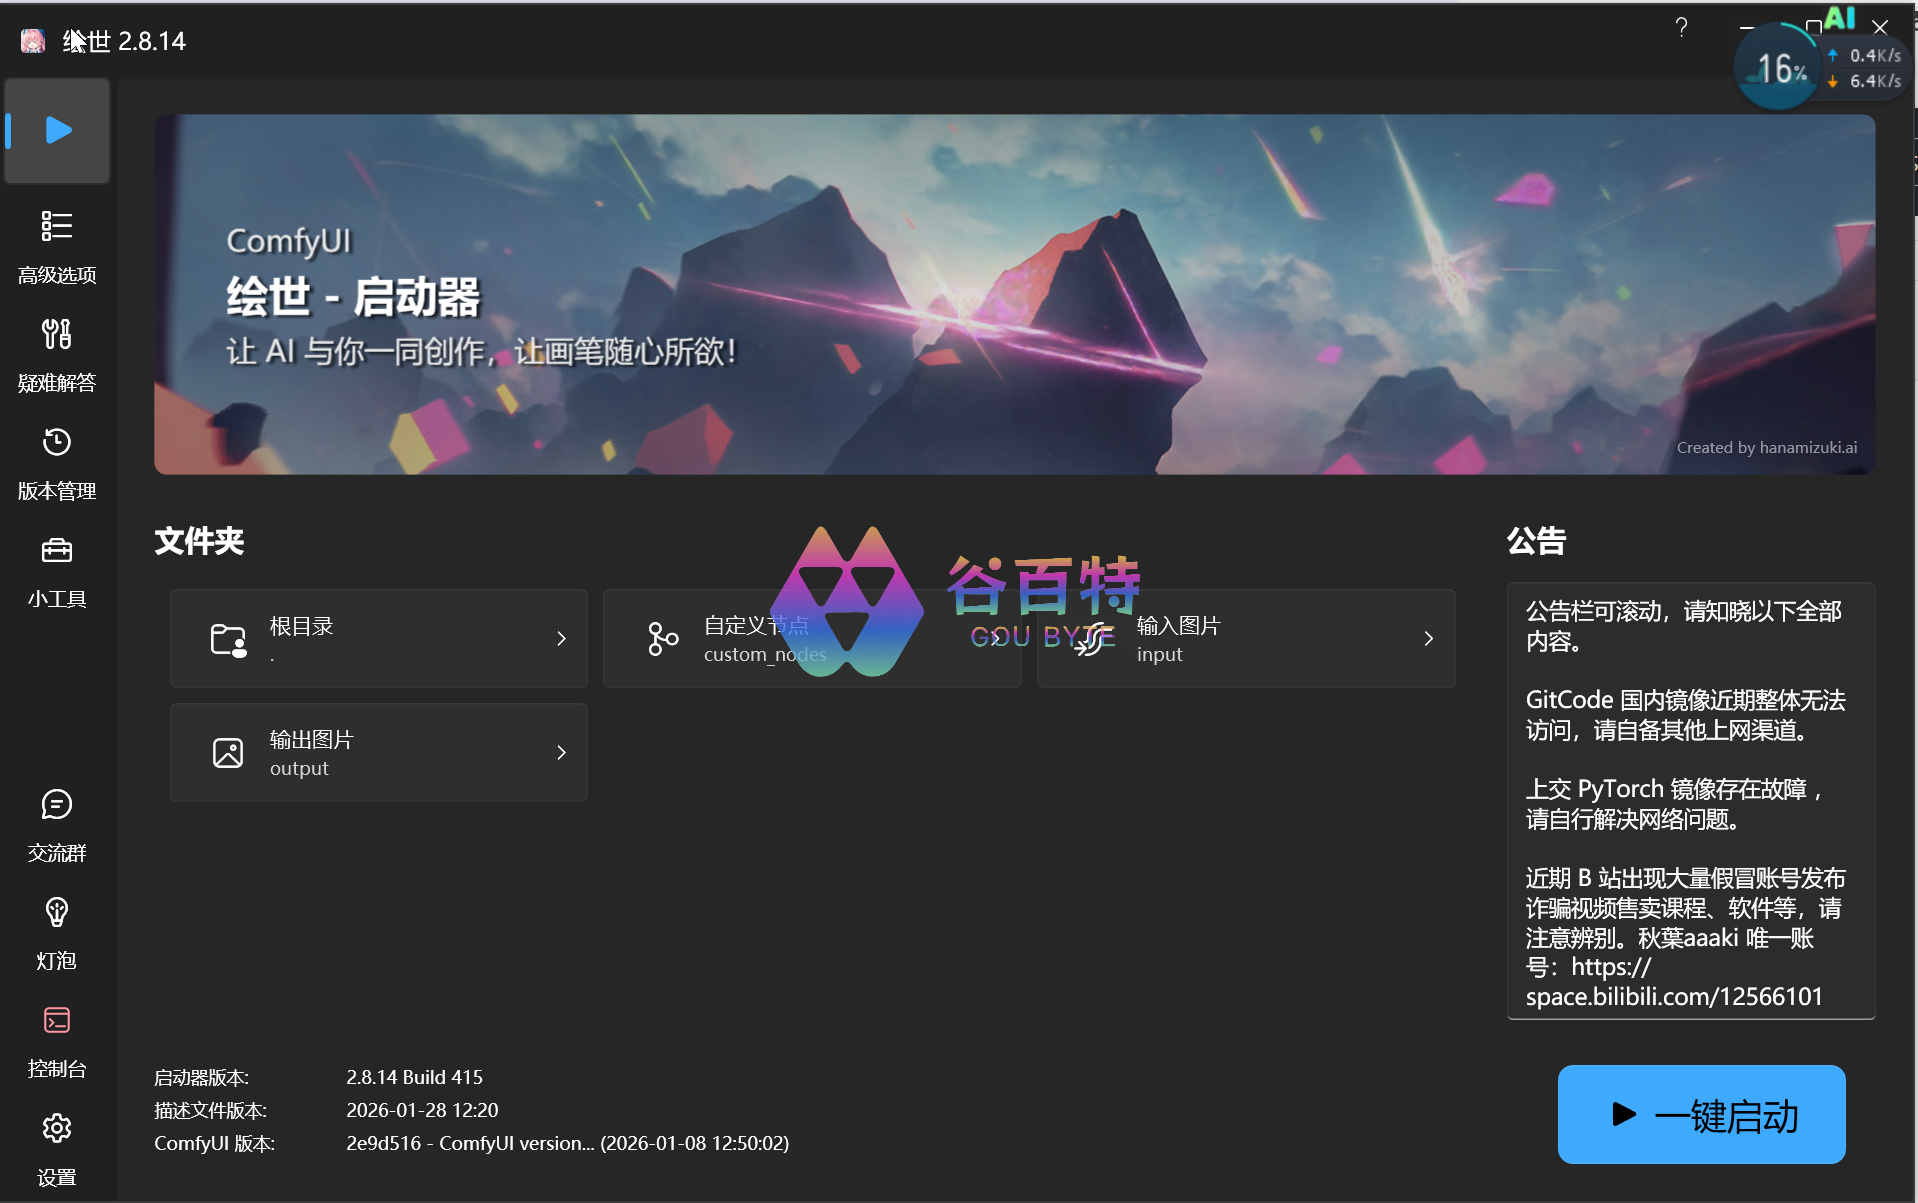Viewport: 1918px width, 1203px height.
Task: Expand the 输入图片 input folder chevron
Action: tap(1428, 639)
